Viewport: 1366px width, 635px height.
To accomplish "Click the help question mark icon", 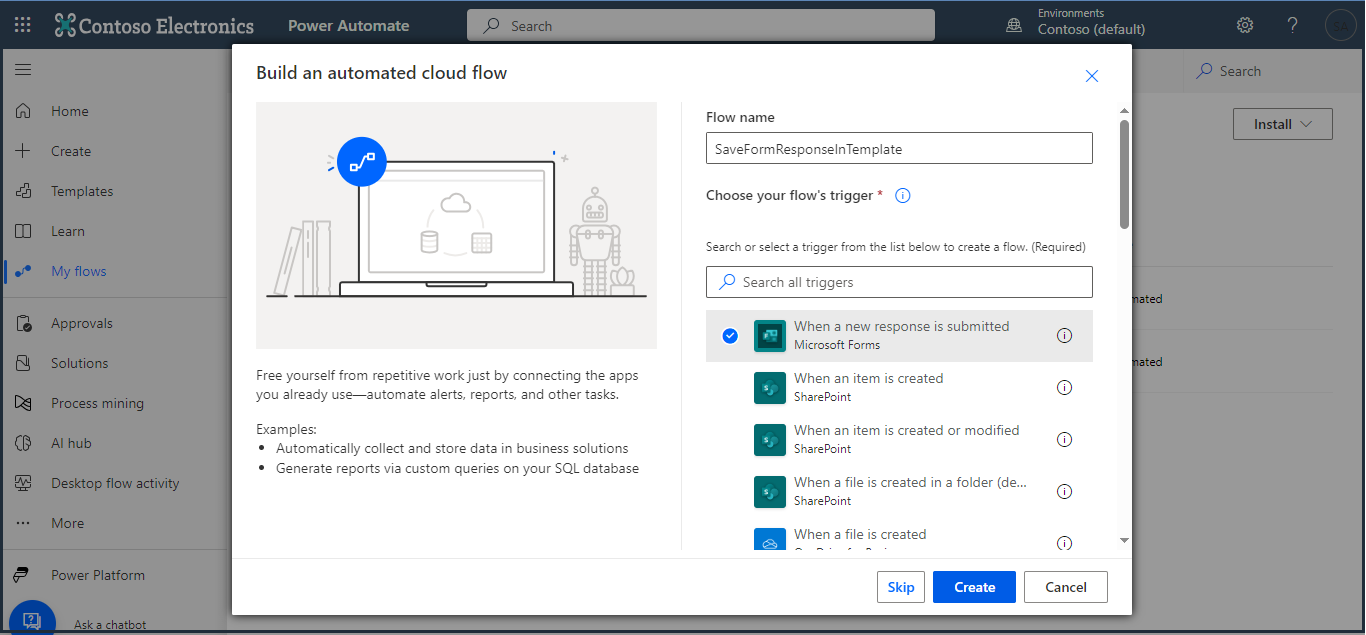I will tap(1293, 25).
